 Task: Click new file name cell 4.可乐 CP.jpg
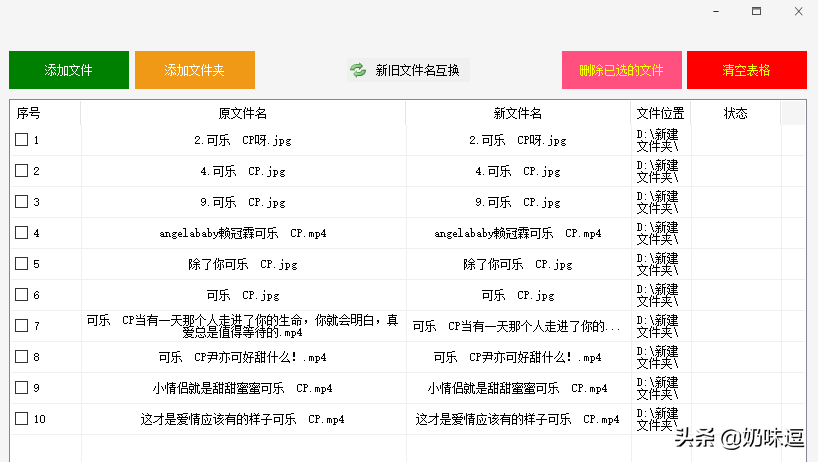click(518, 171)
